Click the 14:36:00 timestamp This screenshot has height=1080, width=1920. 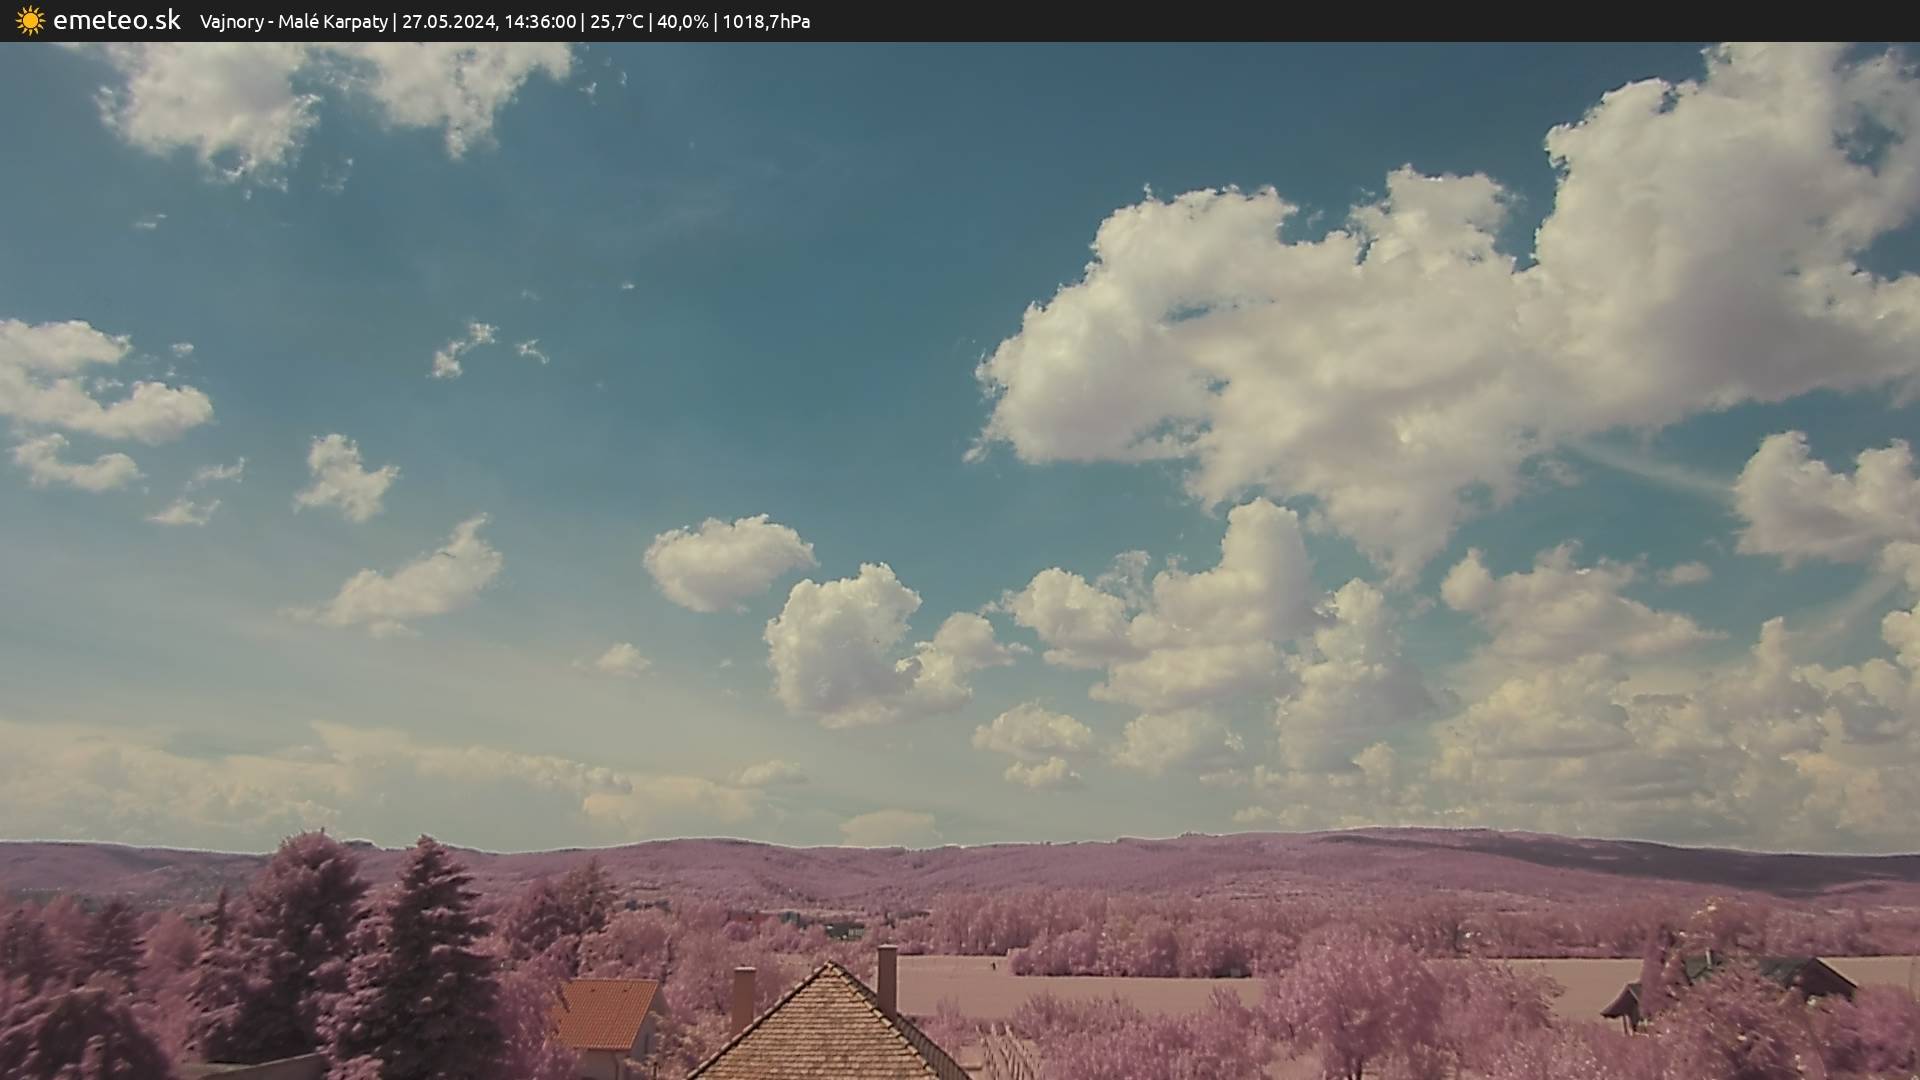(x=539, y=21)
